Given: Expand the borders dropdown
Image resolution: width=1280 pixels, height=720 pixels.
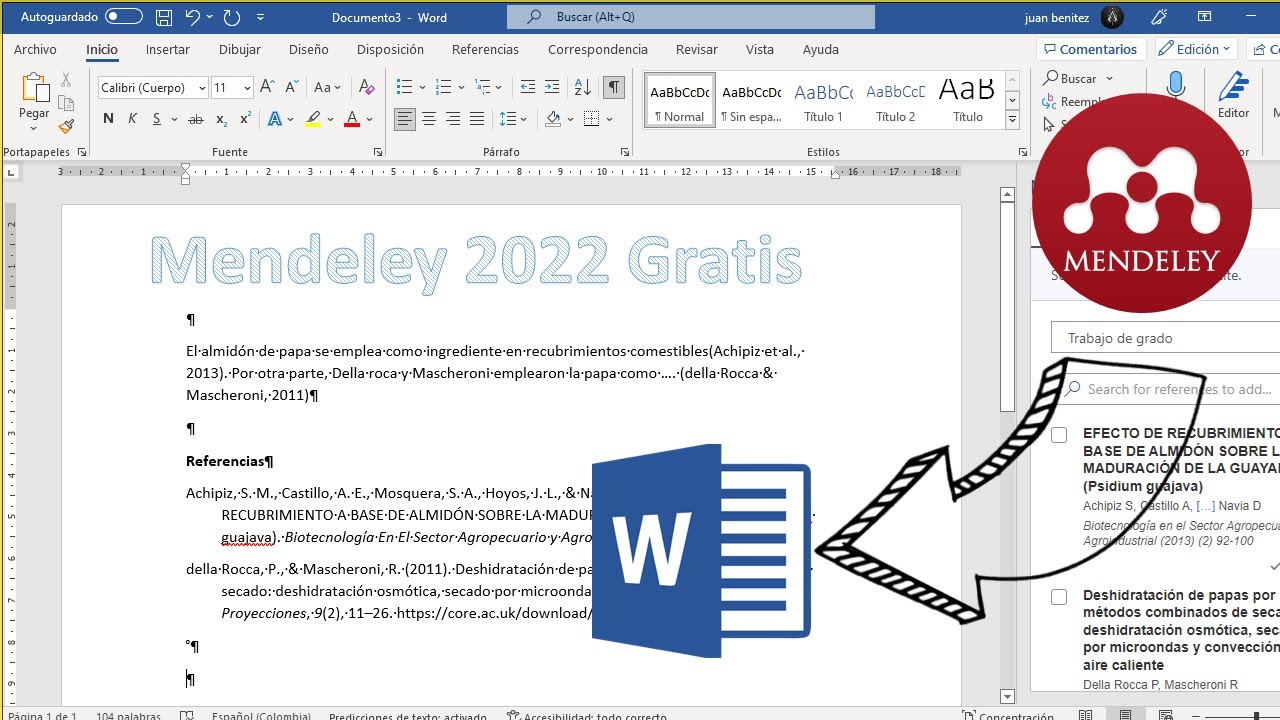Looking at the screenshot, I should coord(610,119).
